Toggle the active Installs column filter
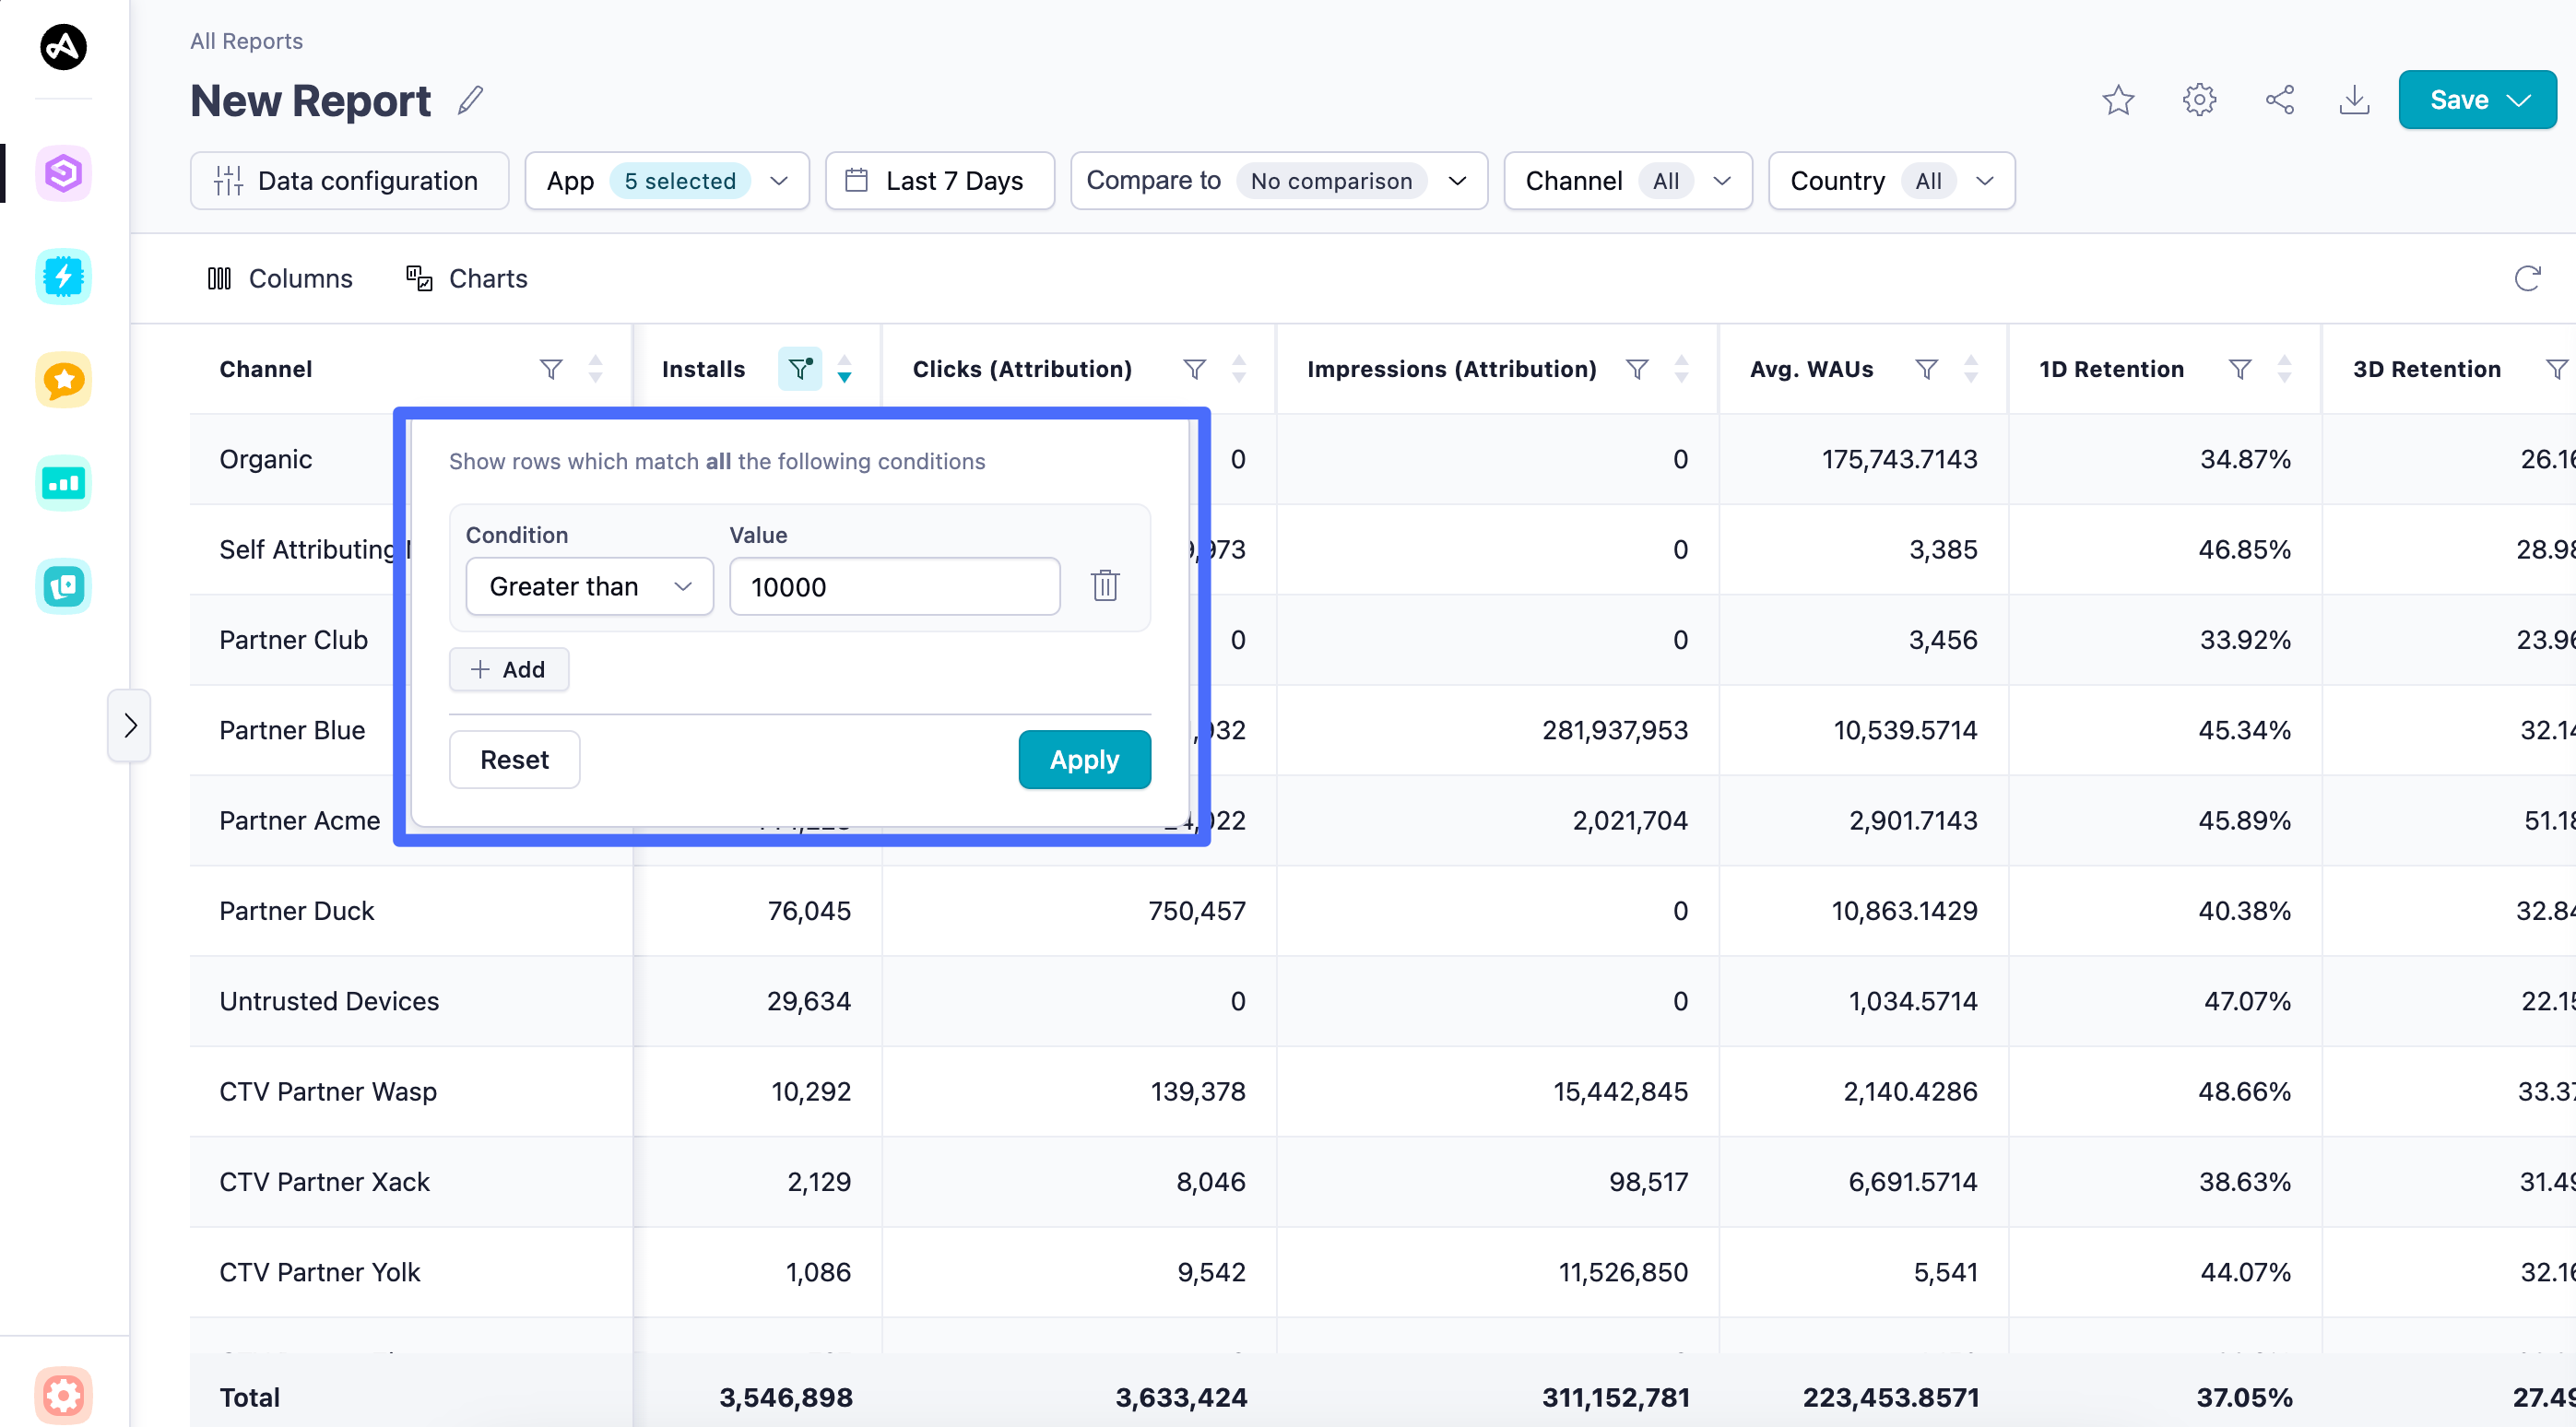This screenshot has height=1427, width=2576. click(x=799, y=369)
